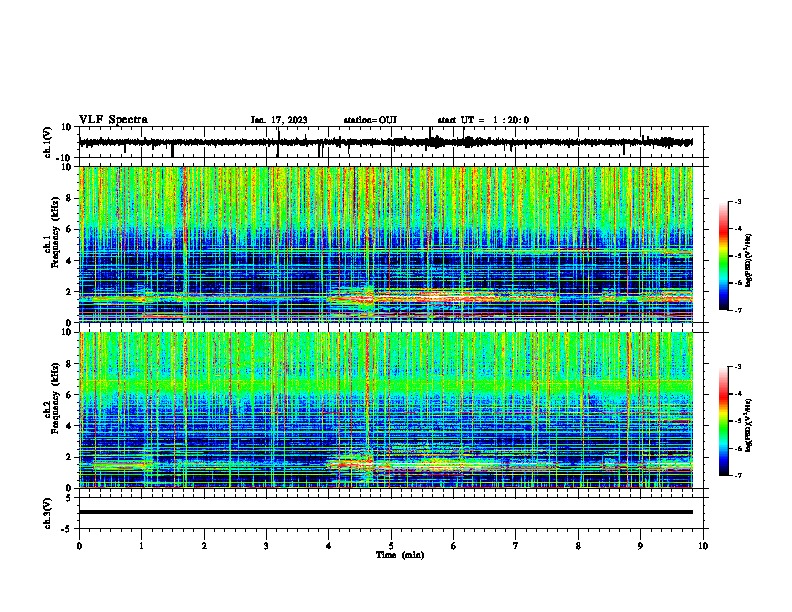792x612 pixels.
Task: Click time axis tick label "2"
Action: coord(204,546)
